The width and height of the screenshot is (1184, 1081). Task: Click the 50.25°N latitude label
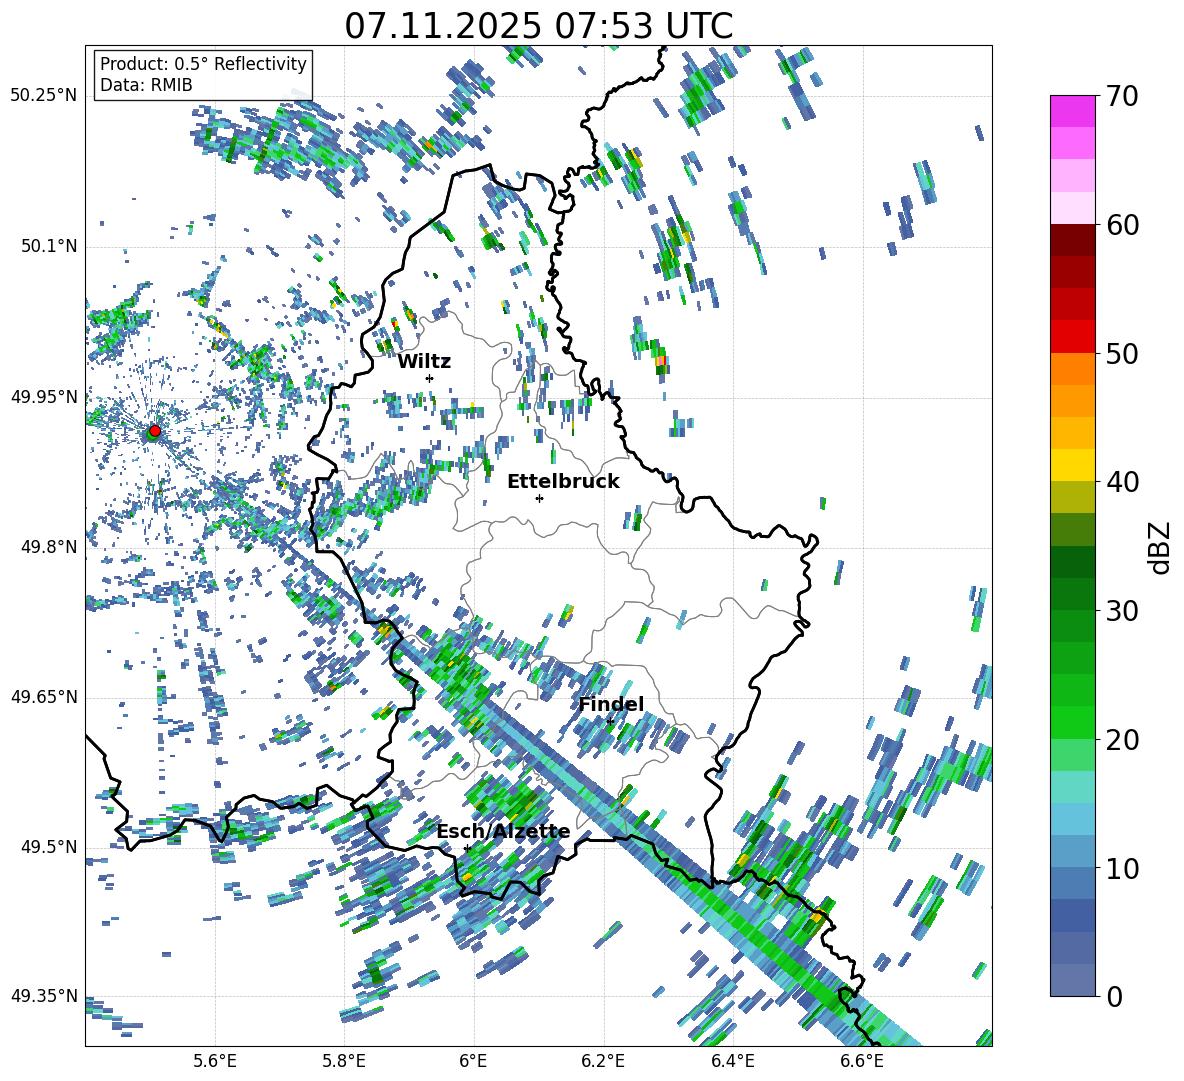(44, 96)
